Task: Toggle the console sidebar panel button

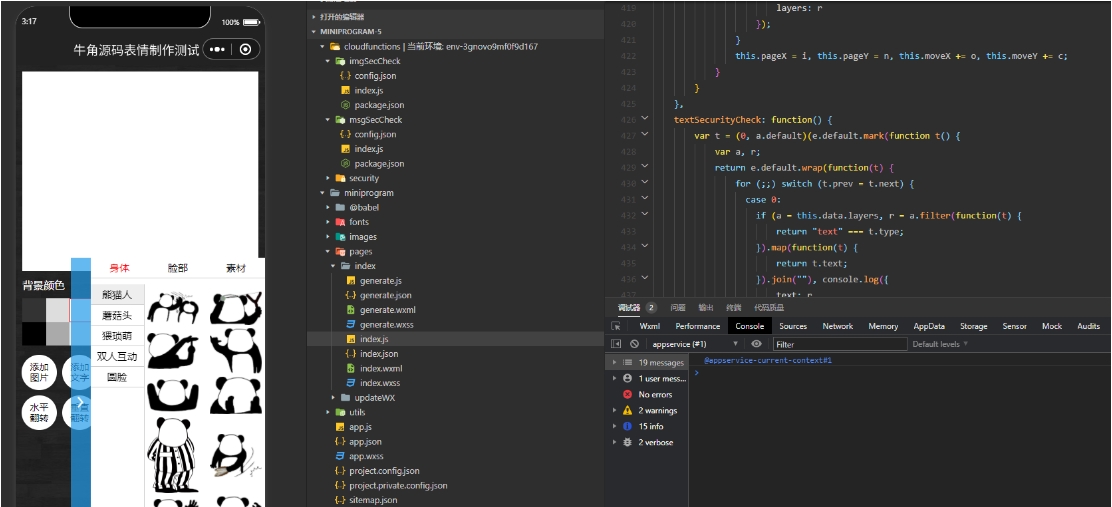Action: point(616,344)
